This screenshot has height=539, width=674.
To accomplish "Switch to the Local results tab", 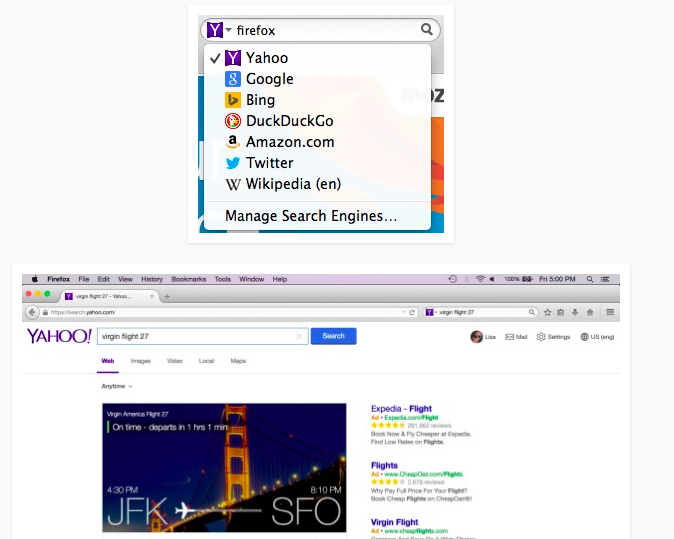I will pyautogui.click(x=206, y=361).
